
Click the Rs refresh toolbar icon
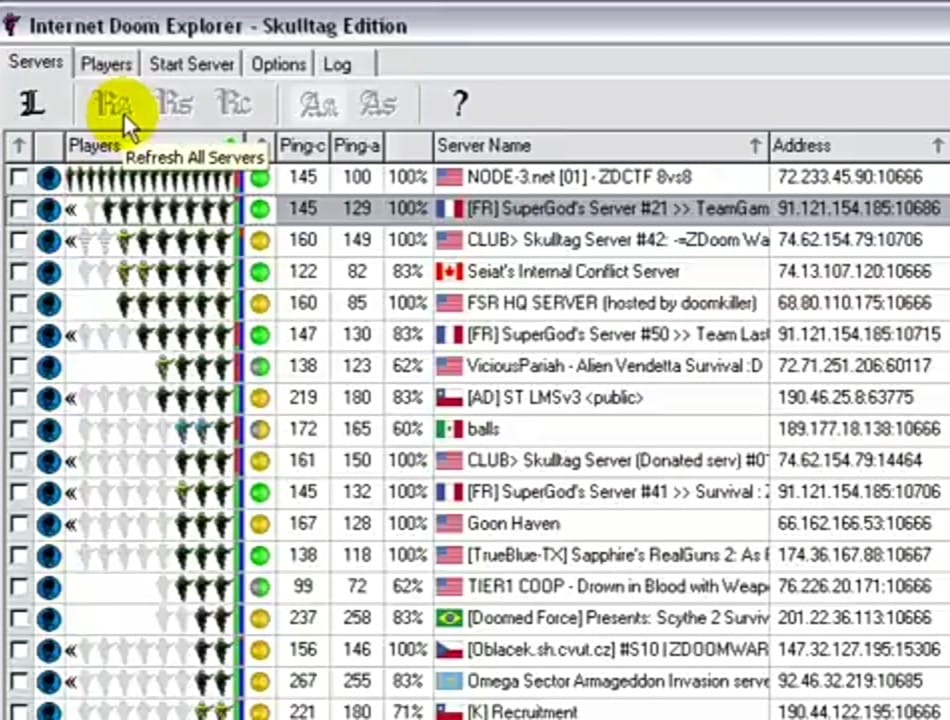(x=174, y=103)
